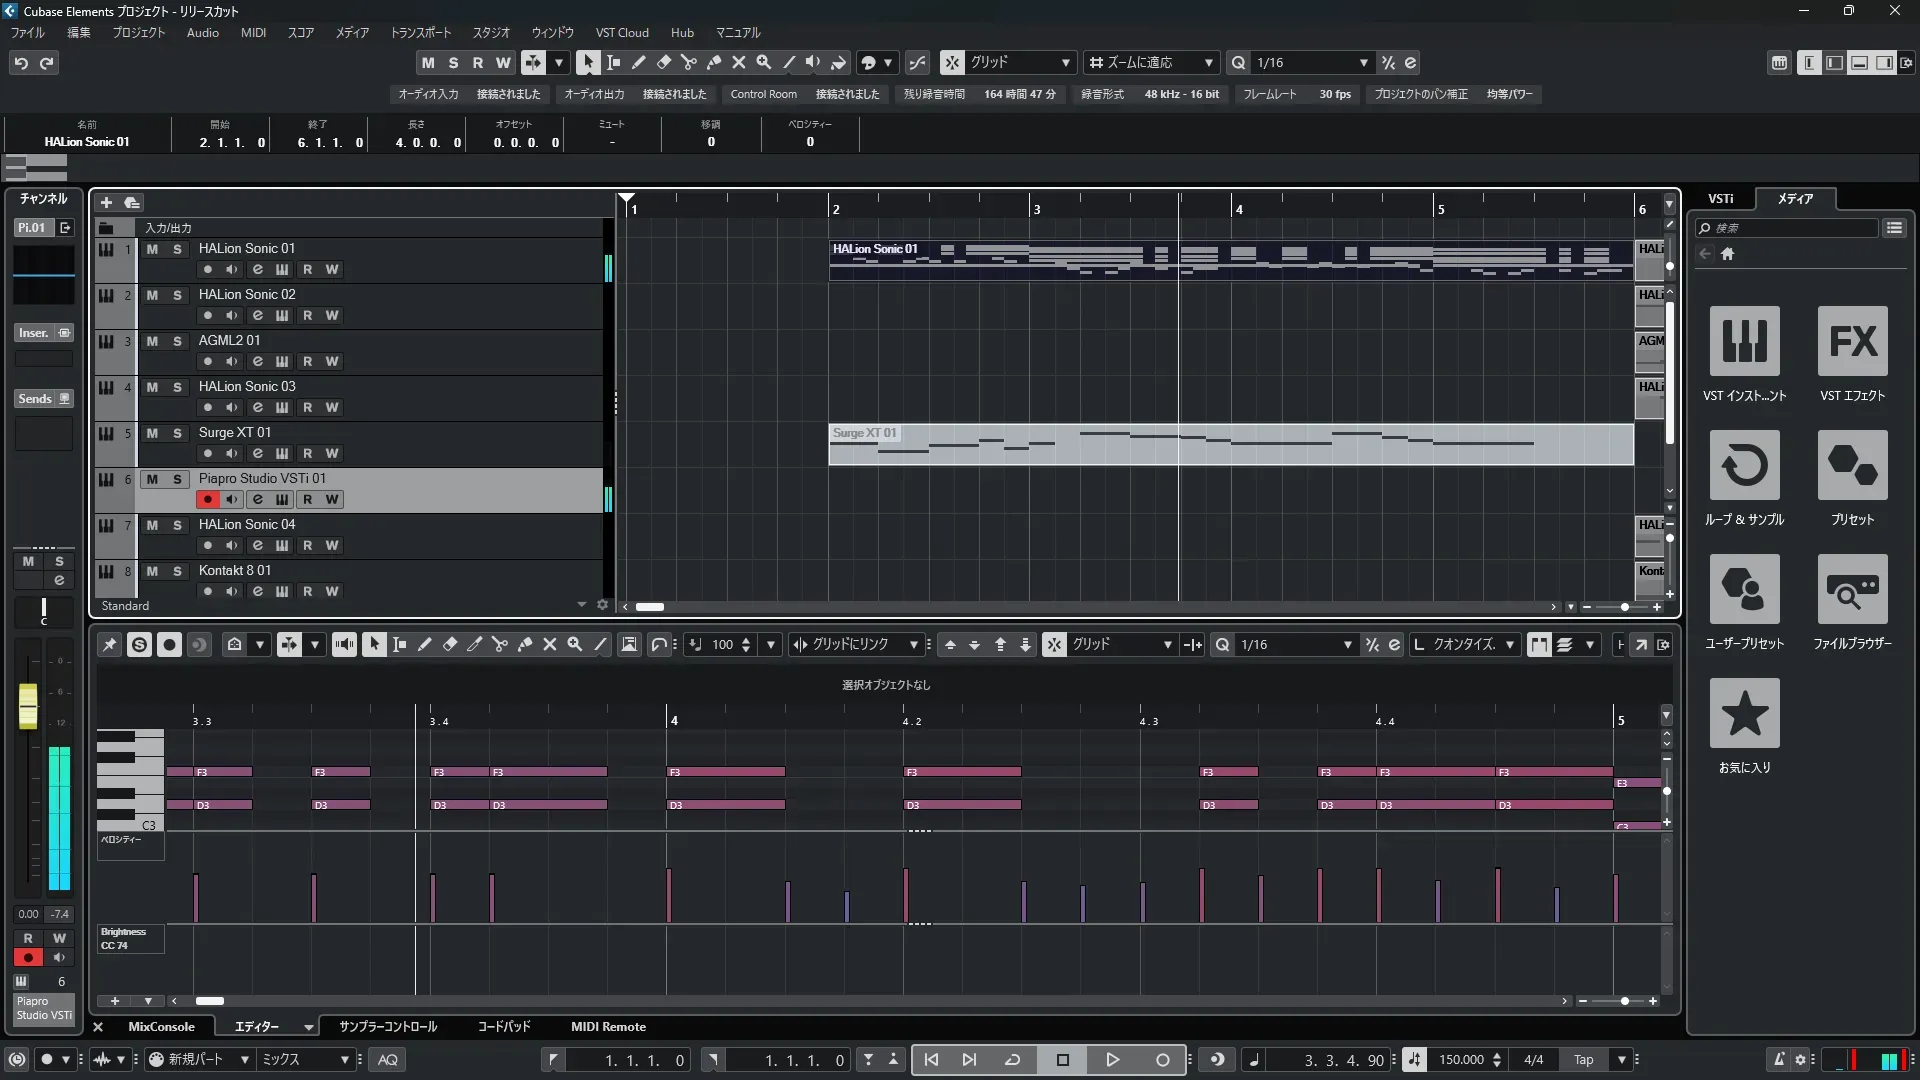The height and width of the screenshot is (1080, 1920).
Task: Expand the グリッドにリンク dropdown in editor
Action: coord(913,645)
